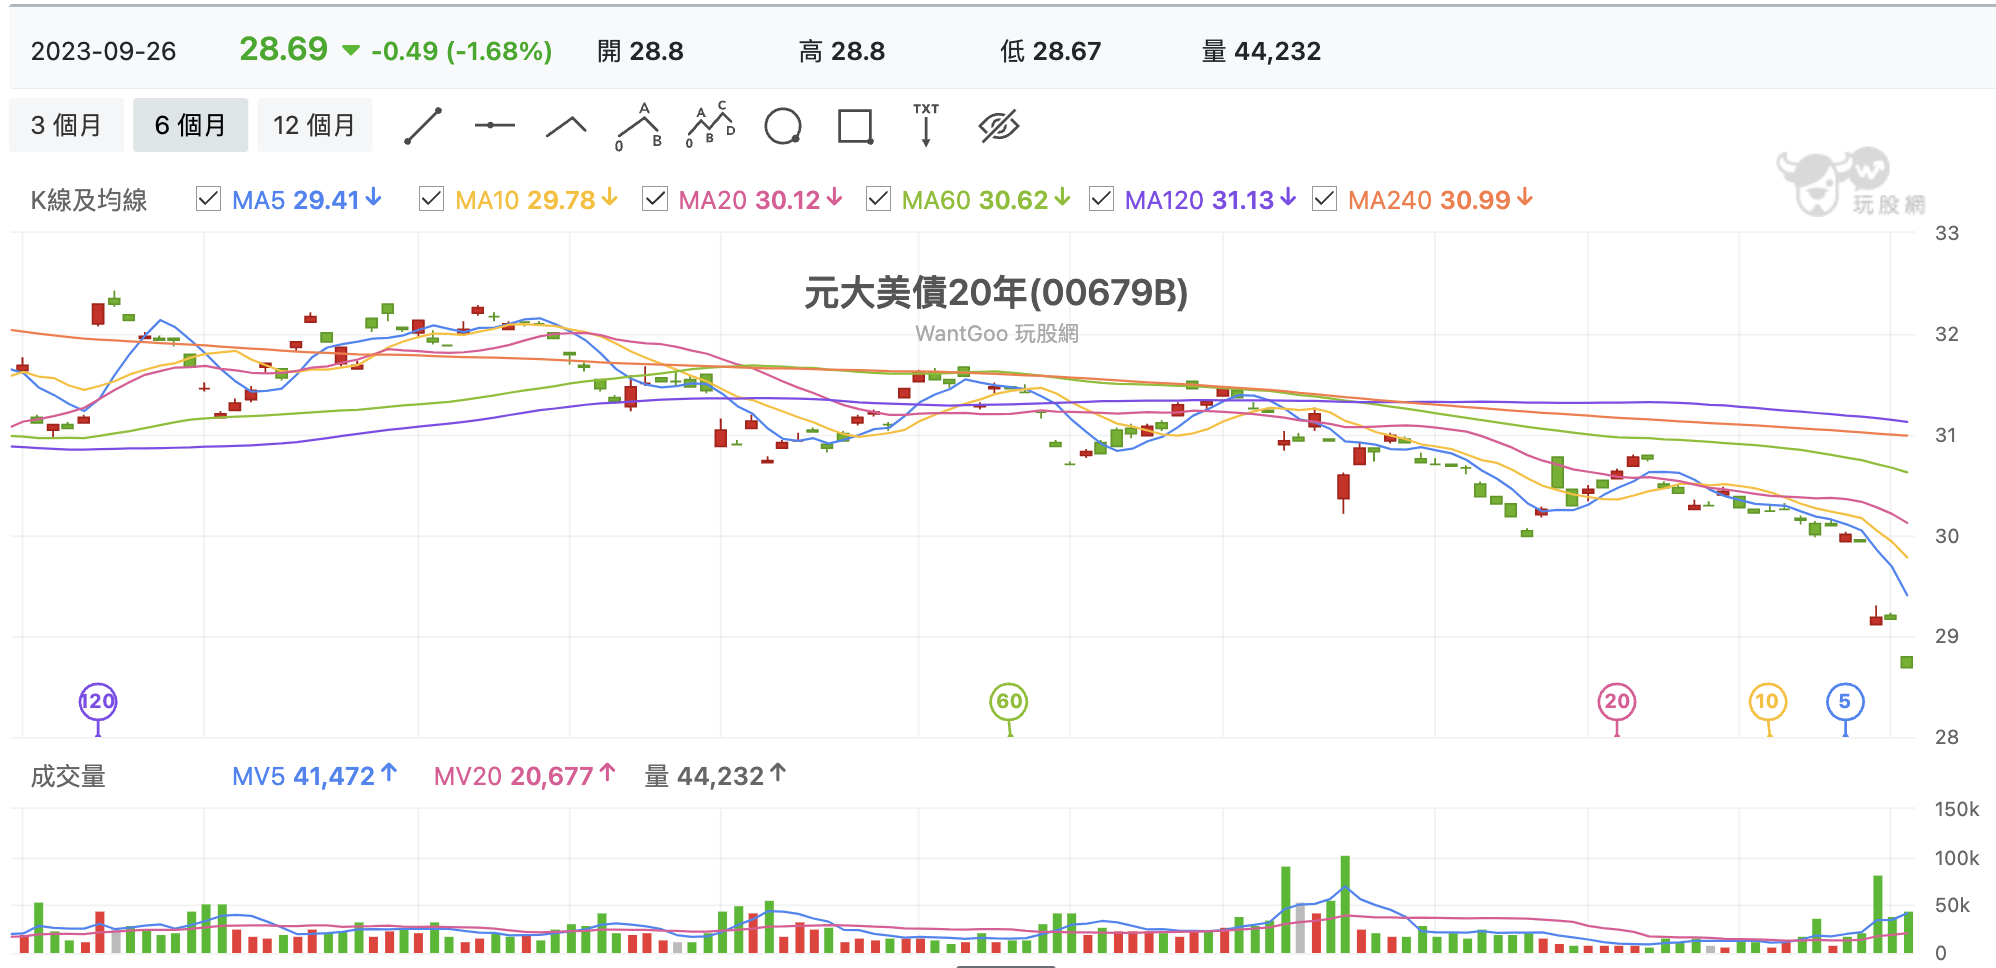Select the 6 個月 time range button
This screenshot has width=1996, height=968.
[x=190, y=125]
